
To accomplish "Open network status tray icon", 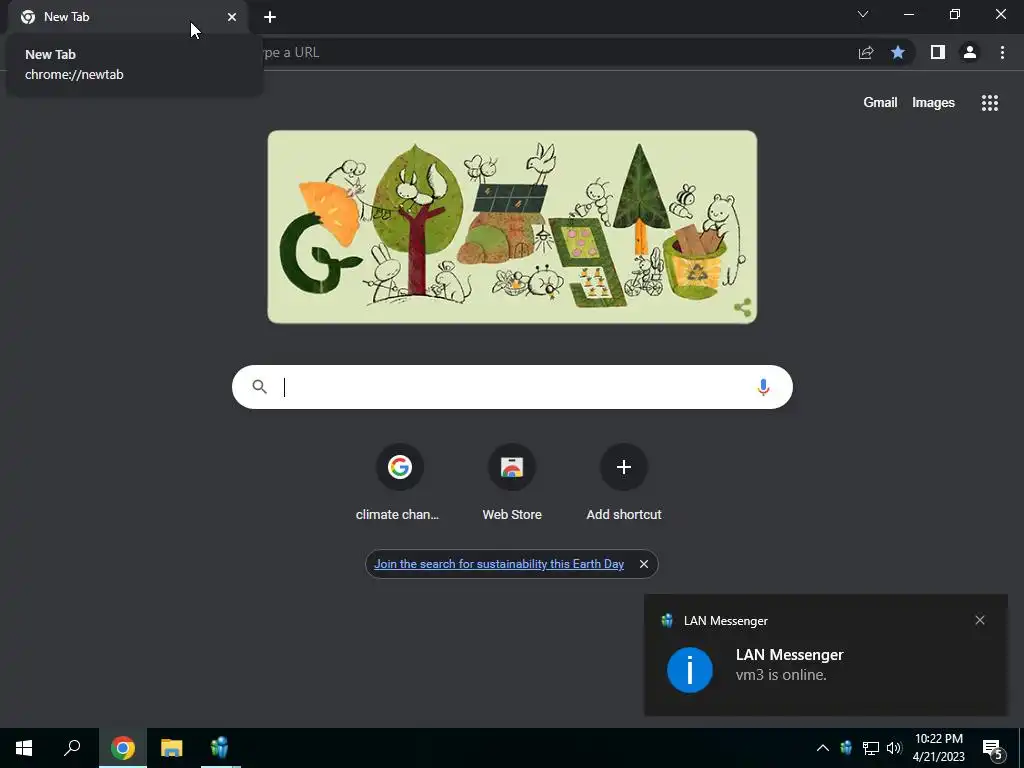I will pyautogui.click(x=871, y=748).
